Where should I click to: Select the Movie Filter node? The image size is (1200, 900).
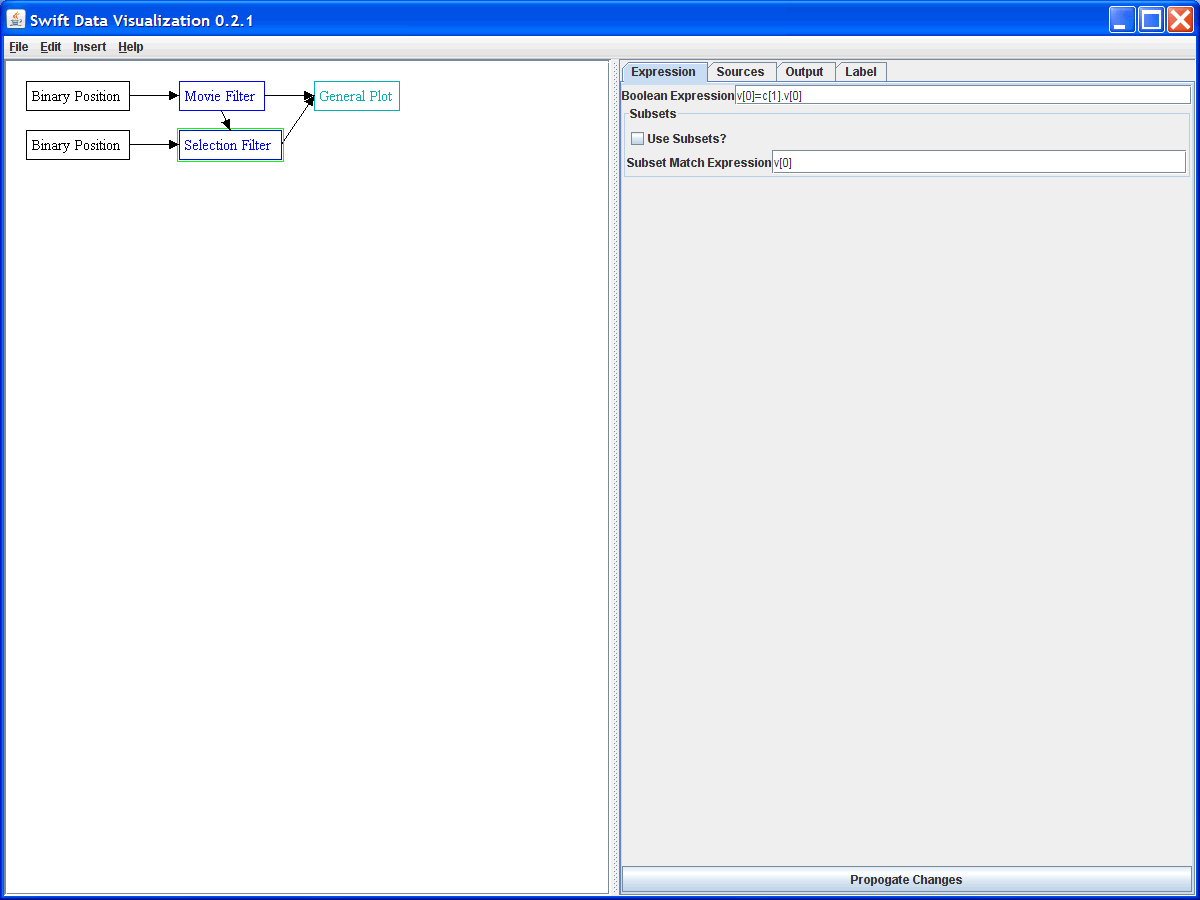point(222,96)
